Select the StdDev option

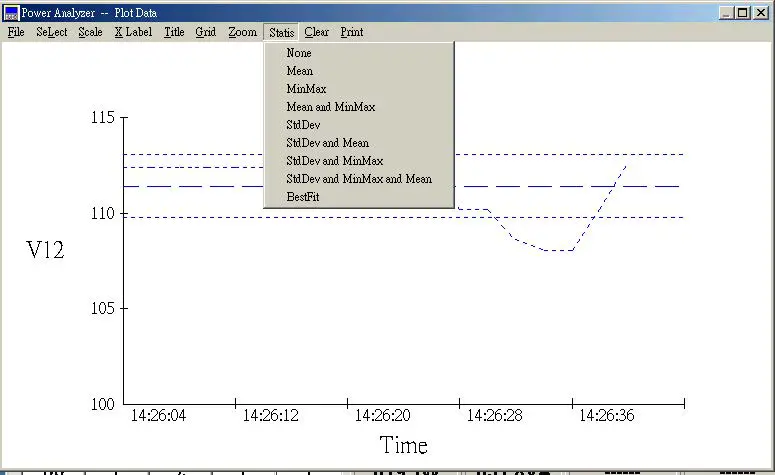coord(359,125)
